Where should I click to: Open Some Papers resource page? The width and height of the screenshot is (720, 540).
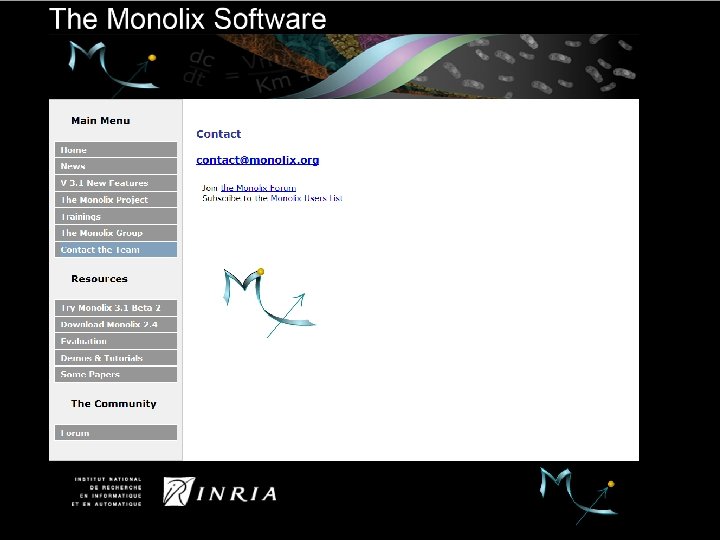(x=116, y=374)
